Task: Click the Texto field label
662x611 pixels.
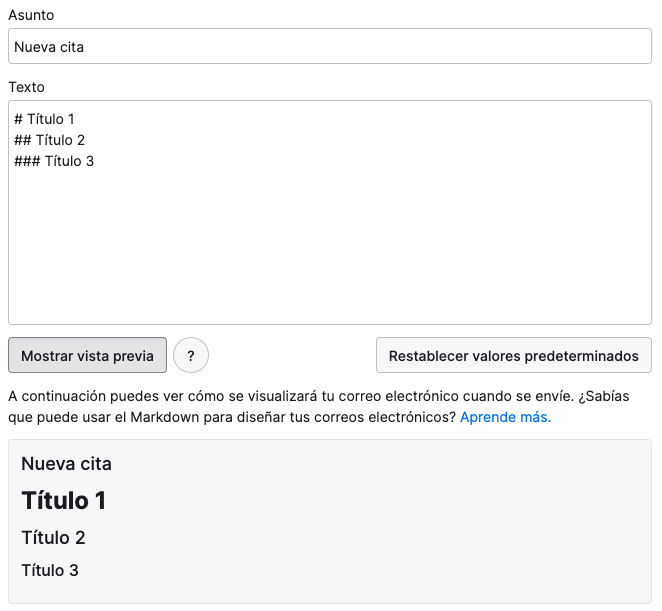Action: 27,87
